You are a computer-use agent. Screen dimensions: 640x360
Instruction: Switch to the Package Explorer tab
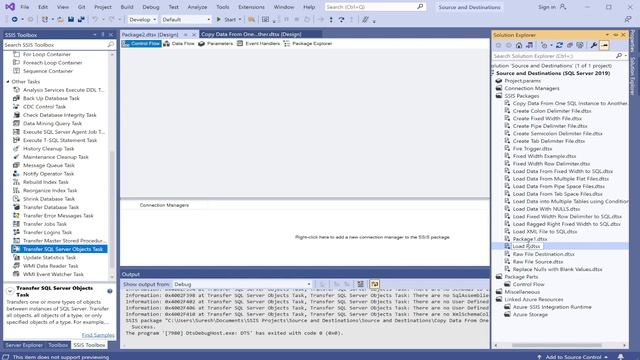coord(308,43)
